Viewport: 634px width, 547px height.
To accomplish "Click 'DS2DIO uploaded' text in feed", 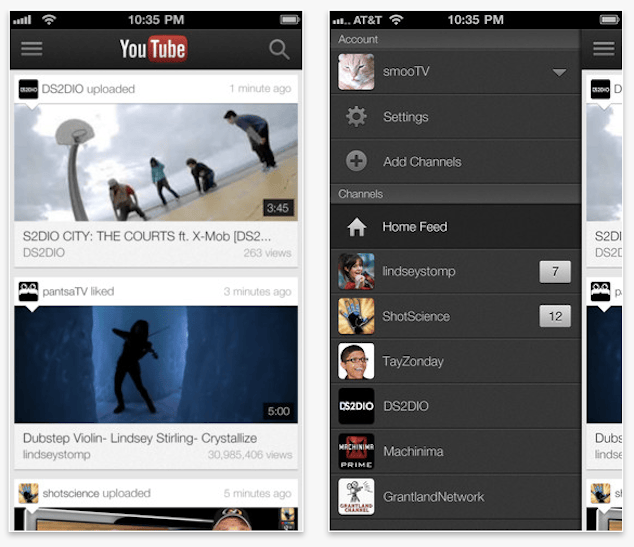I will pyautogui.click(x=88, y=89).
